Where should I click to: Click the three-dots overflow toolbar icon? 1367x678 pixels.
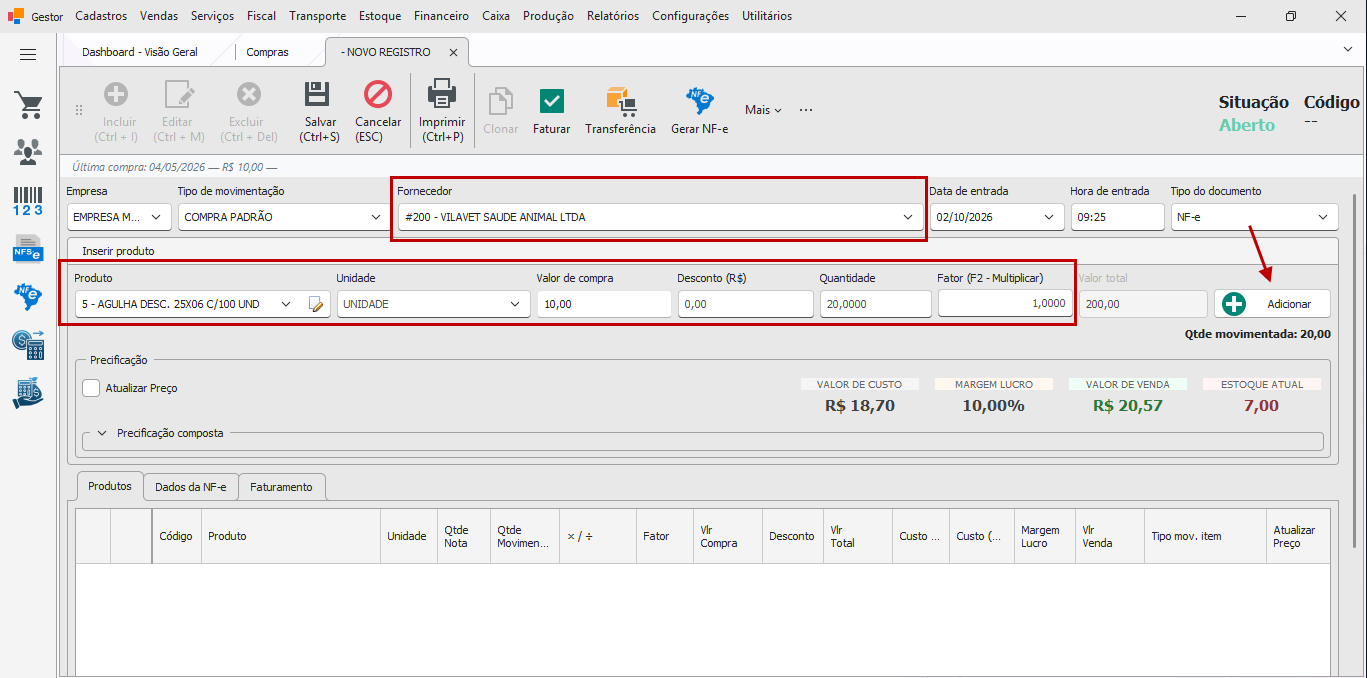point(806,110)
